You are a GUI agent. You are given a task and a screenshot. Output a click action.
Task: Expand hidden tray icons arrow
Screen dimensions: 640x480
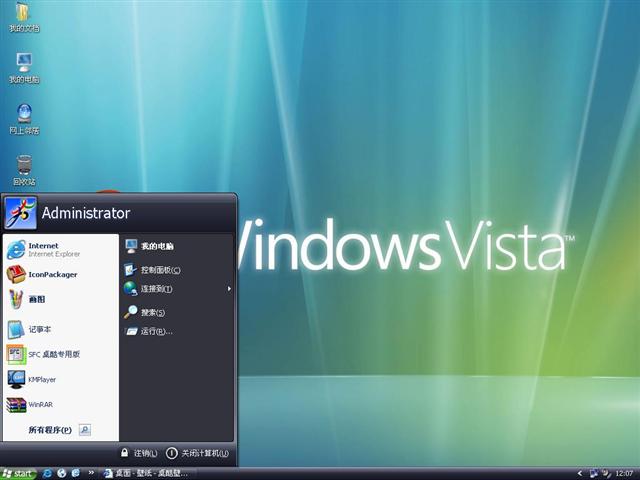[x=580, y=473]
